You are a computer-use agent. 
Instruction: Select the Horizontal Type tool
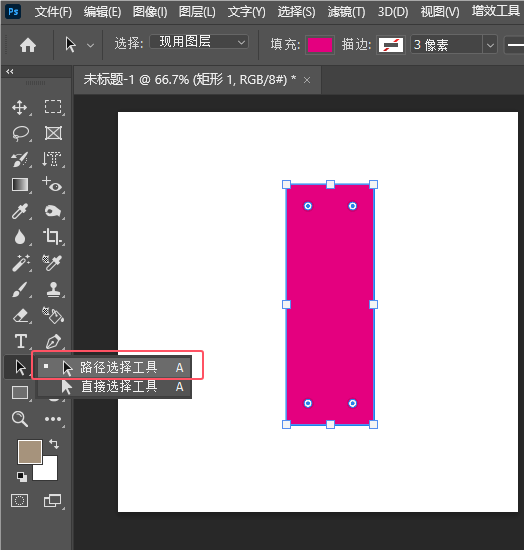pyautogui.click(x=21, y=341)
